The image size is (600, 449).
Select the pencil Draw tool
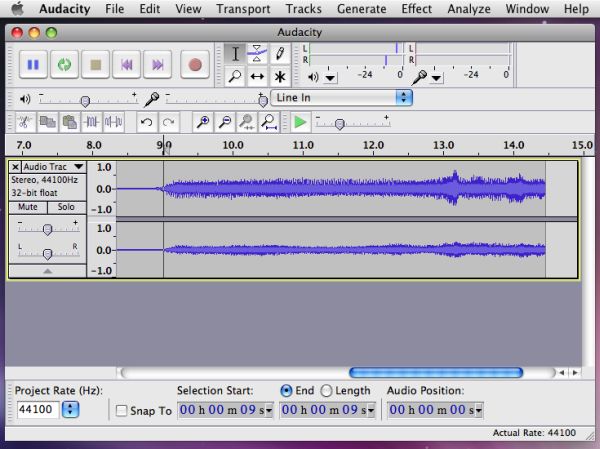[x=280, y=54]
